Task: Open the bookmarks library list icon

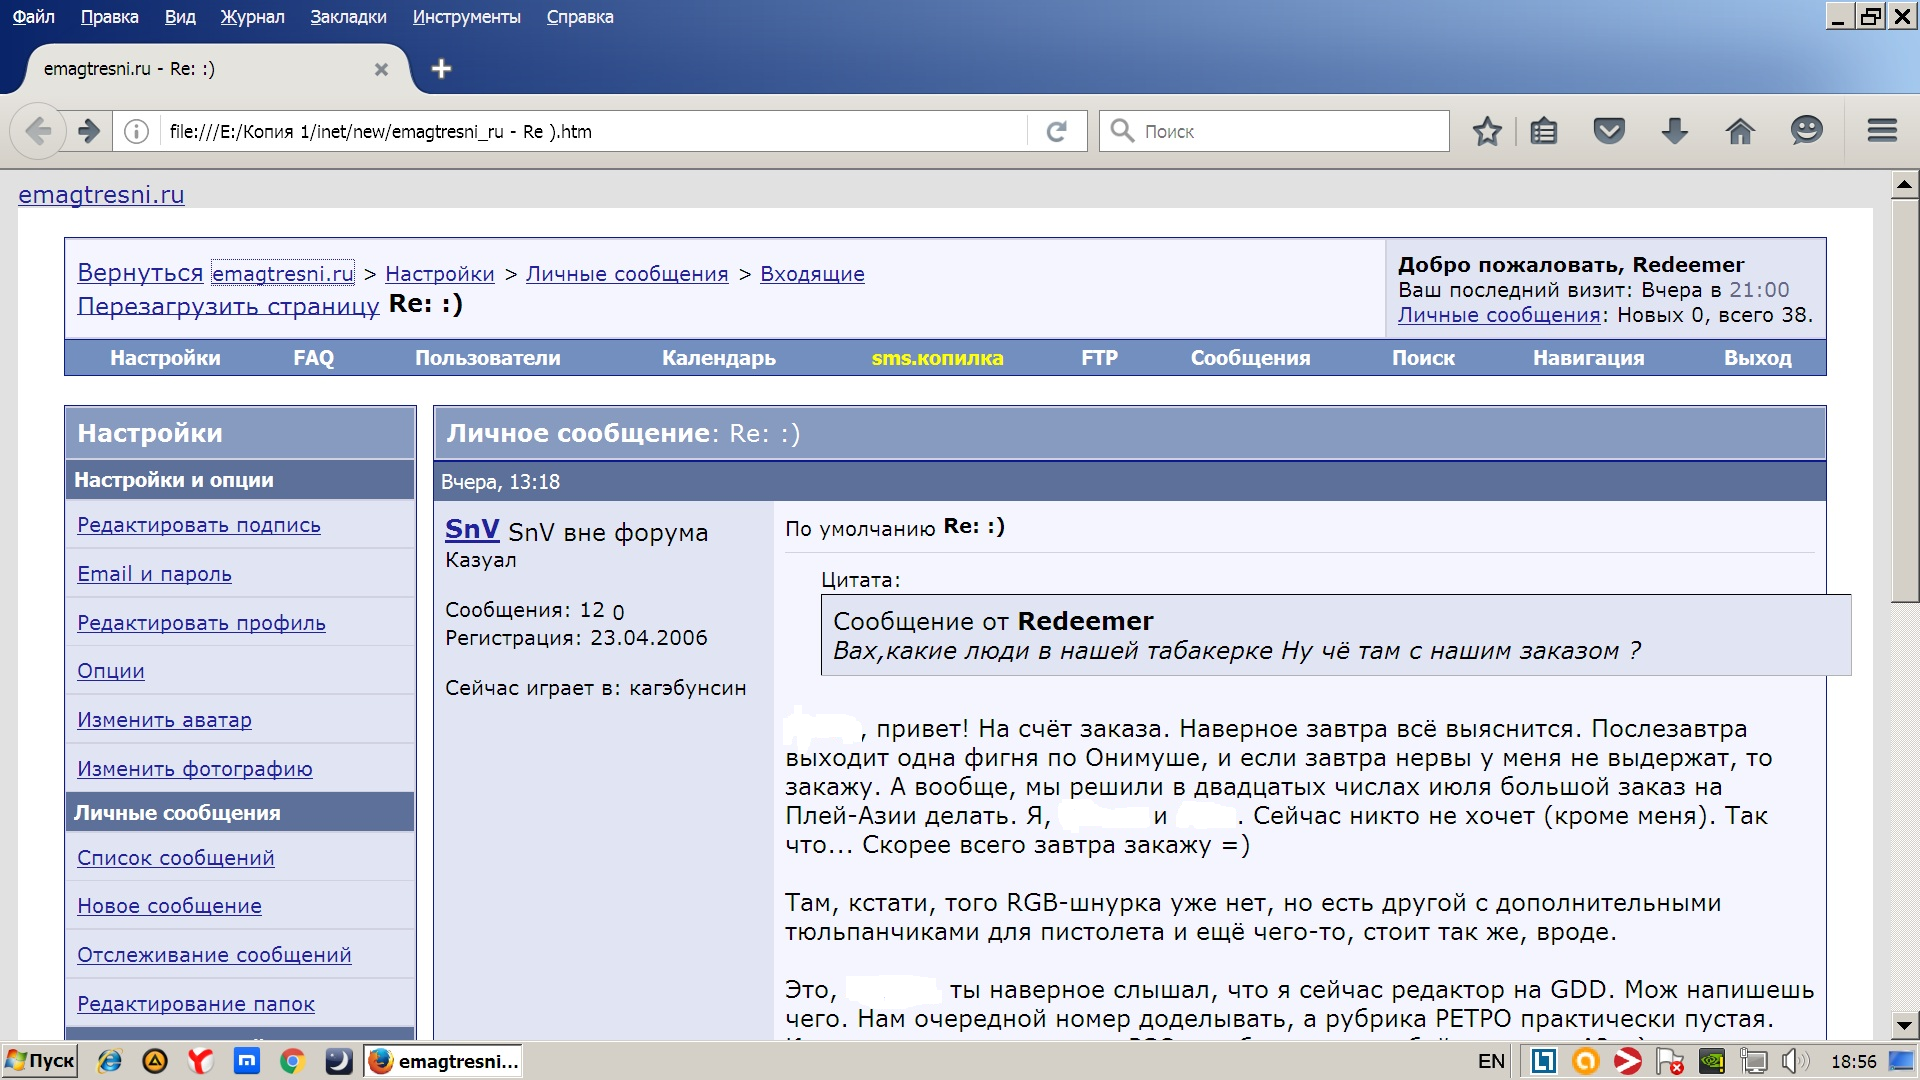Action: (1544, 131)
